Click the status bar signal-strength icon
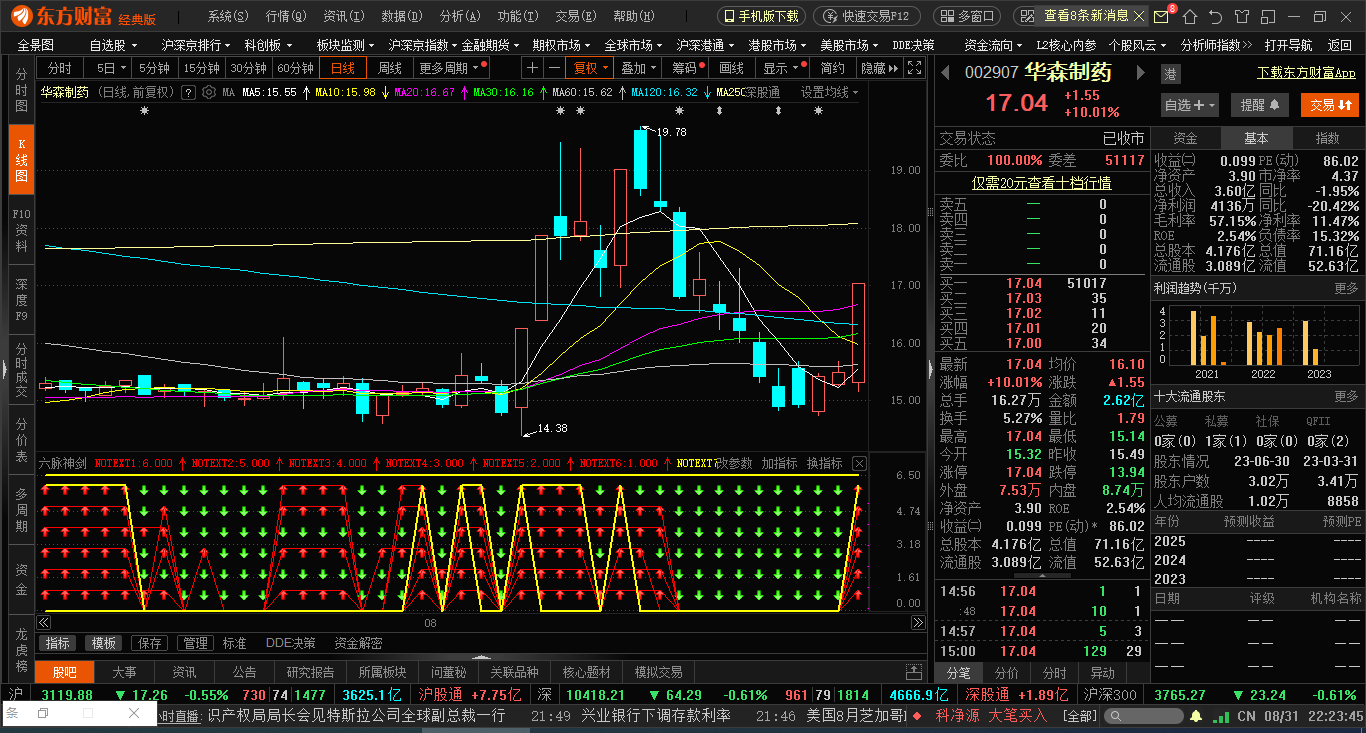The height and width of the screenshot is (733, 1366). (x=1222, y=716)
